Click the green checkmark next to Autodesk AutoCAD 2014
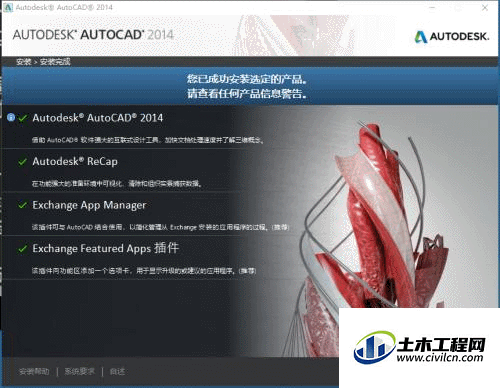The width and height of the screenshot is (500, 388). (x=23, y=118)
